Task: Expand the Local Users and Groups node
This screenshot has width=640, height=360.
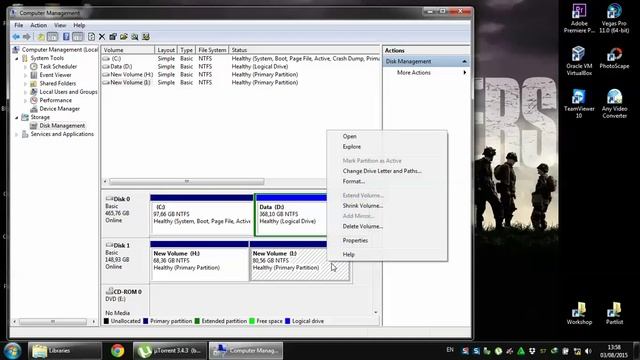Action: (25, 92)
